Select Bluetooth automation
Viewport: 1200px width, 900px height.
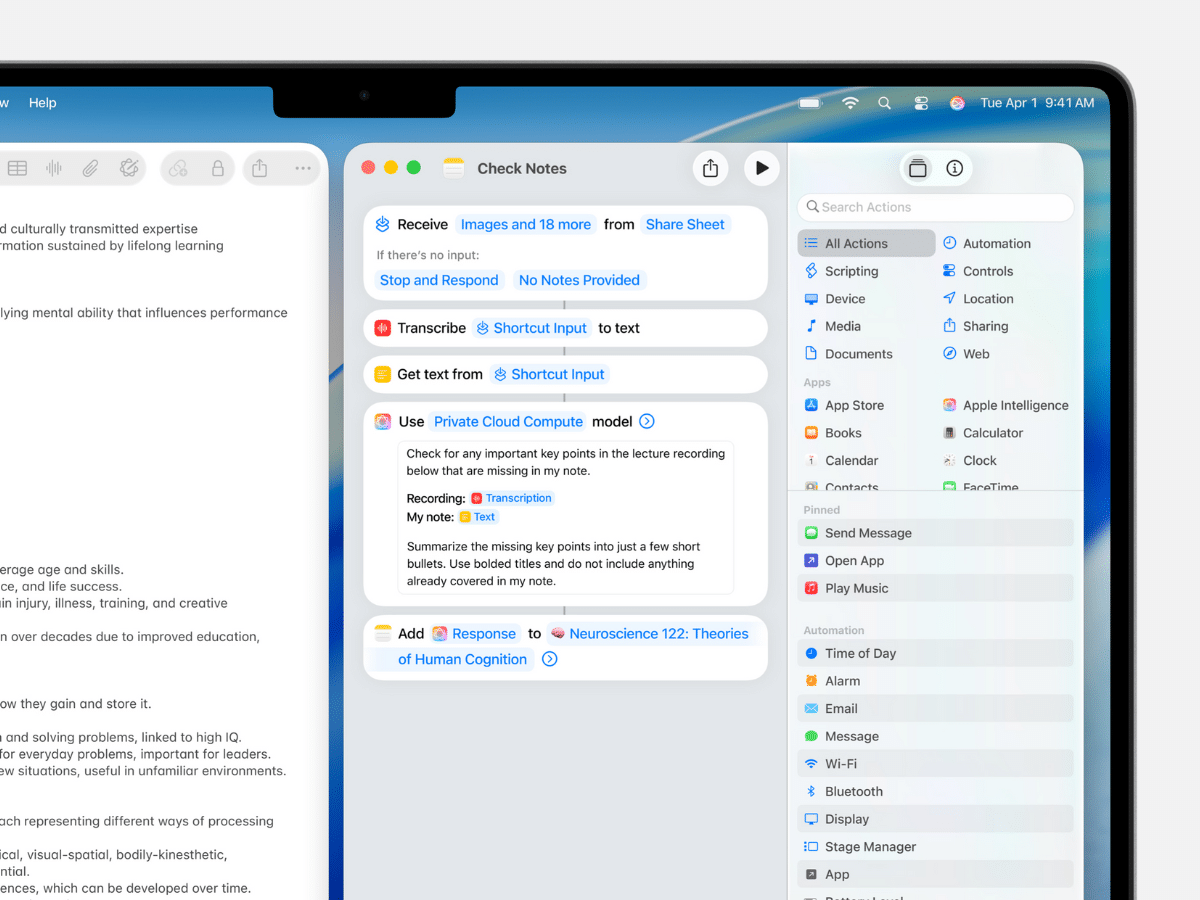coord(935,792)
